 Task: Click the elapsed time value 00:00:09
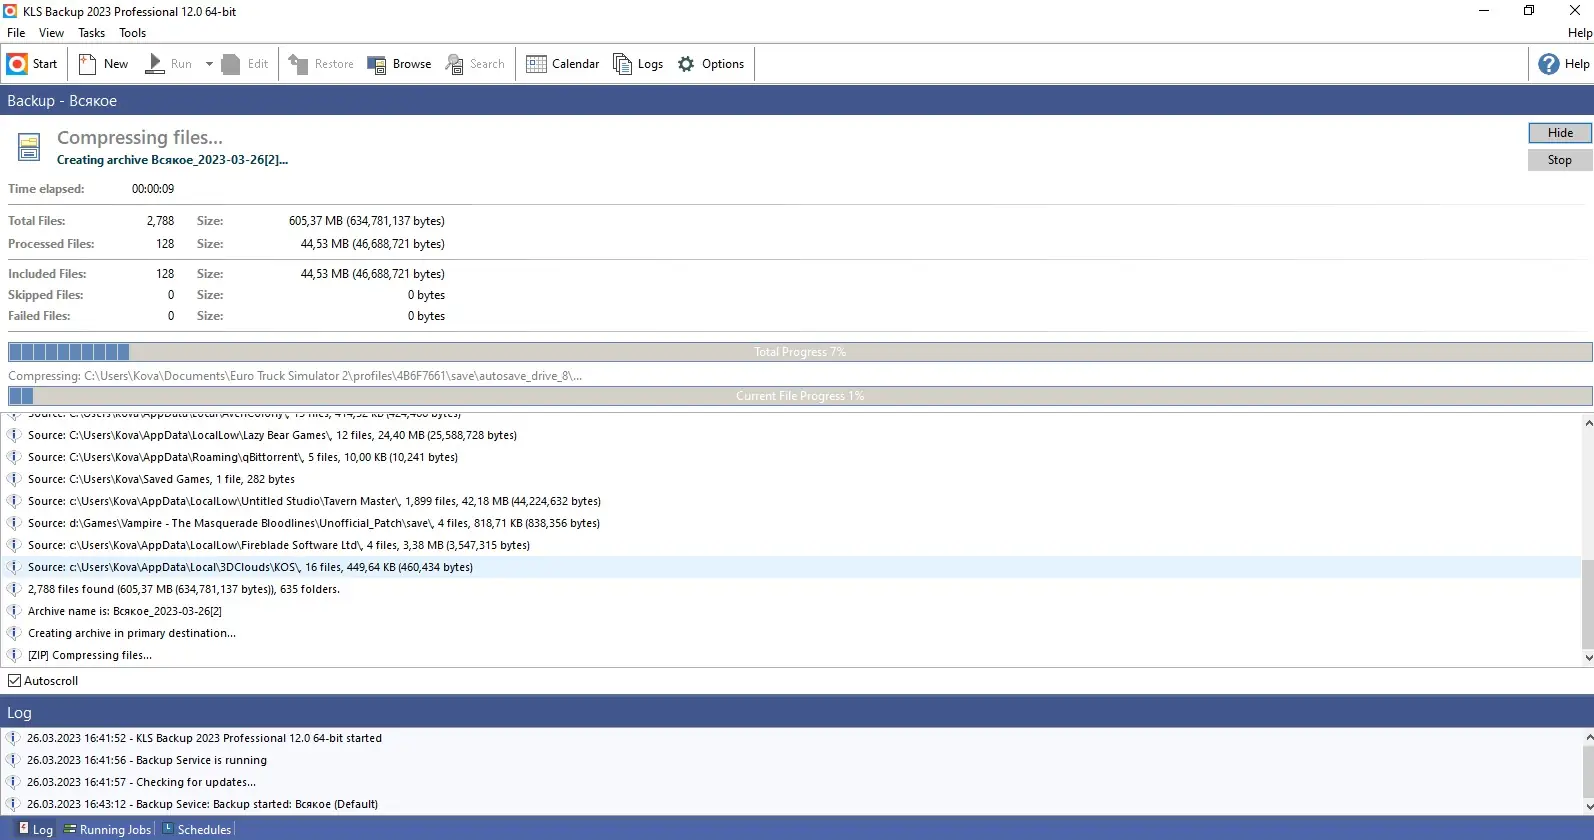(x=153, y=189)
